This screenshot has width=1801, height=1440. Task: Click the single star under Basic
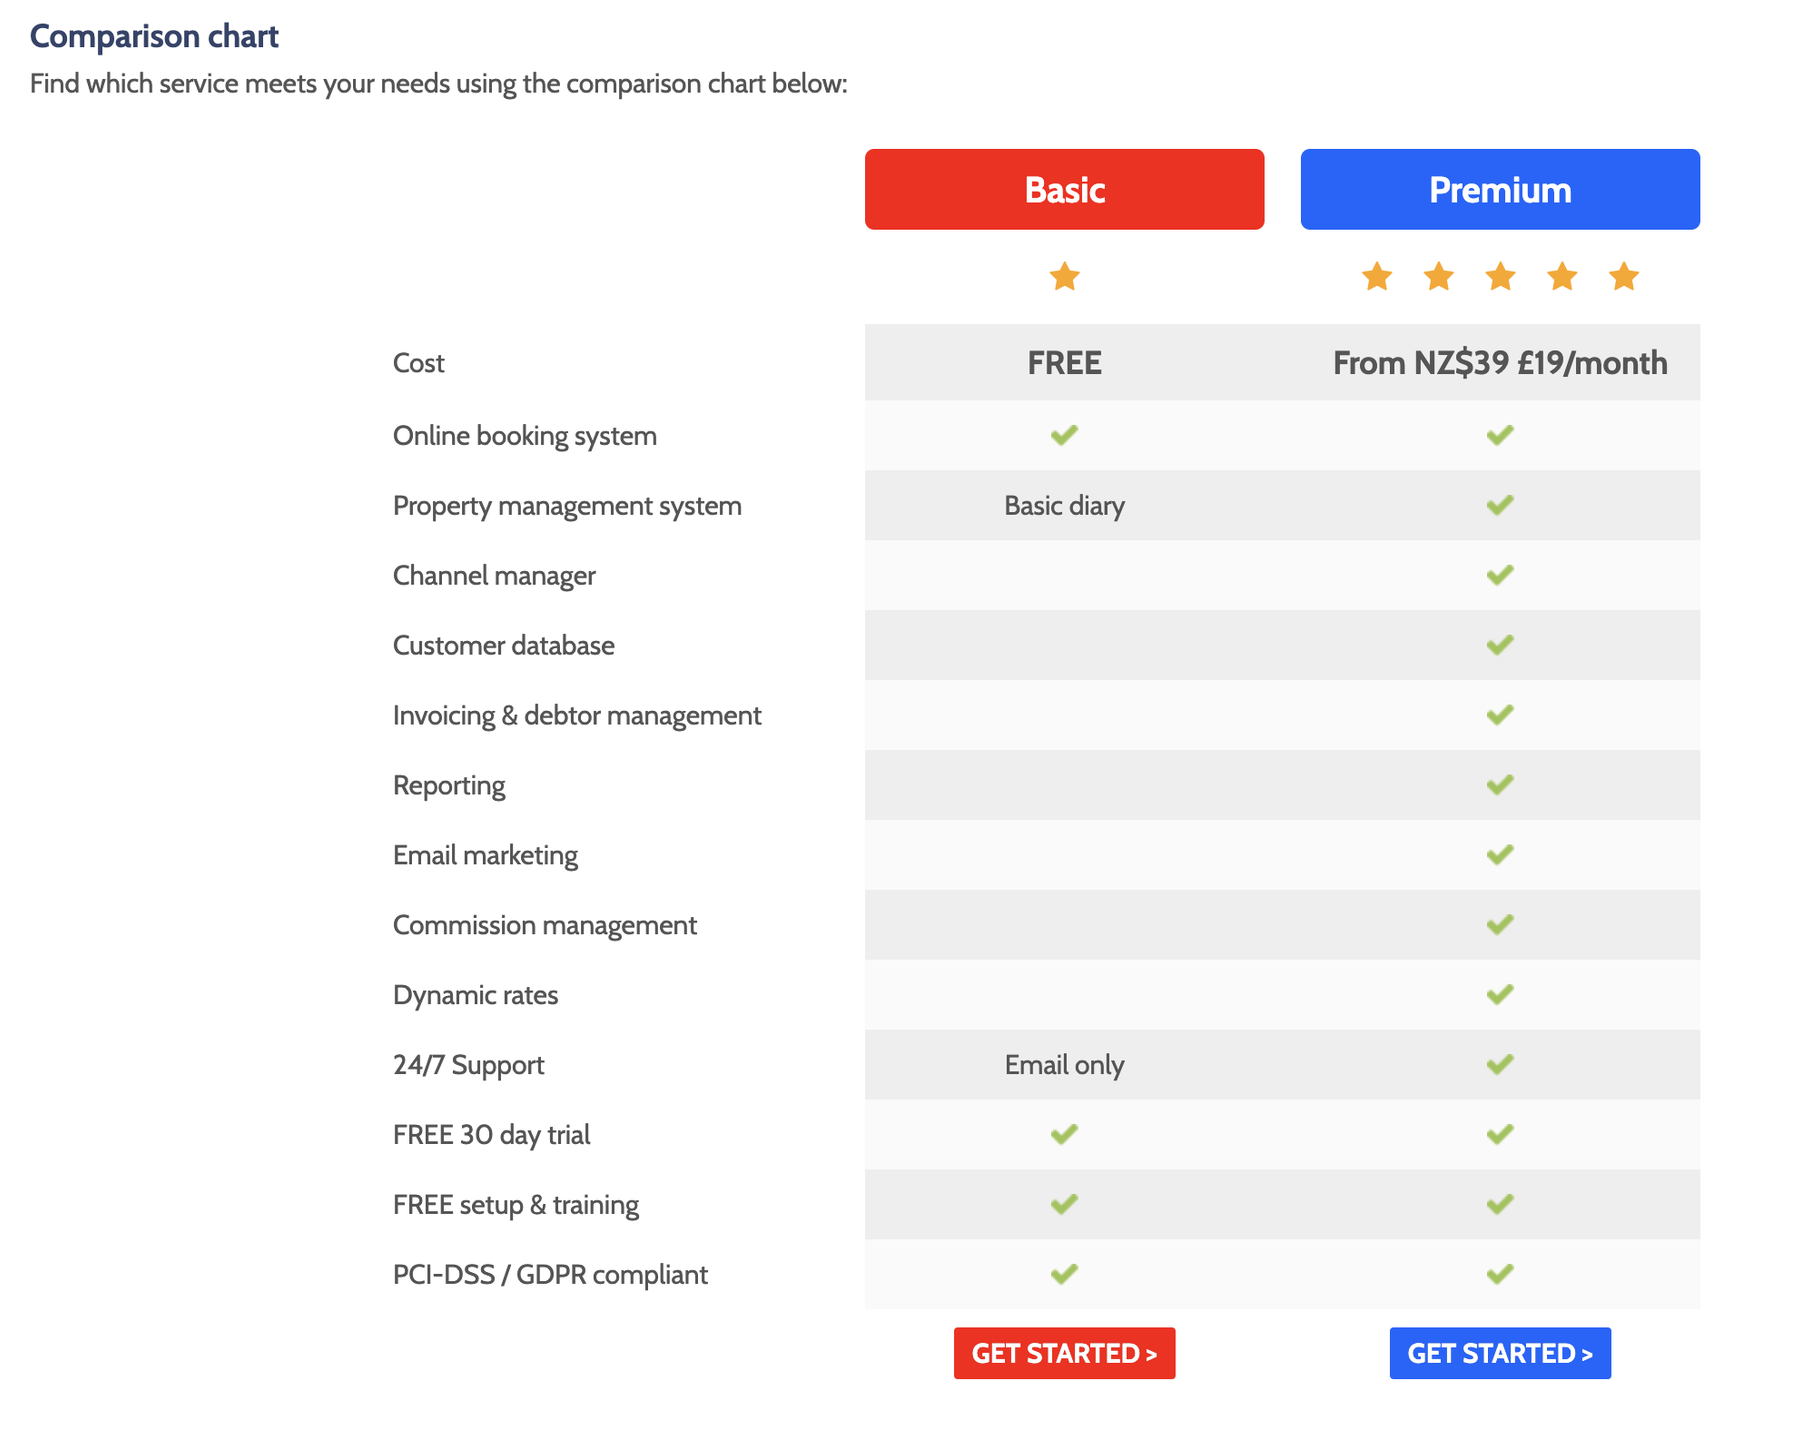point(1064,276)
